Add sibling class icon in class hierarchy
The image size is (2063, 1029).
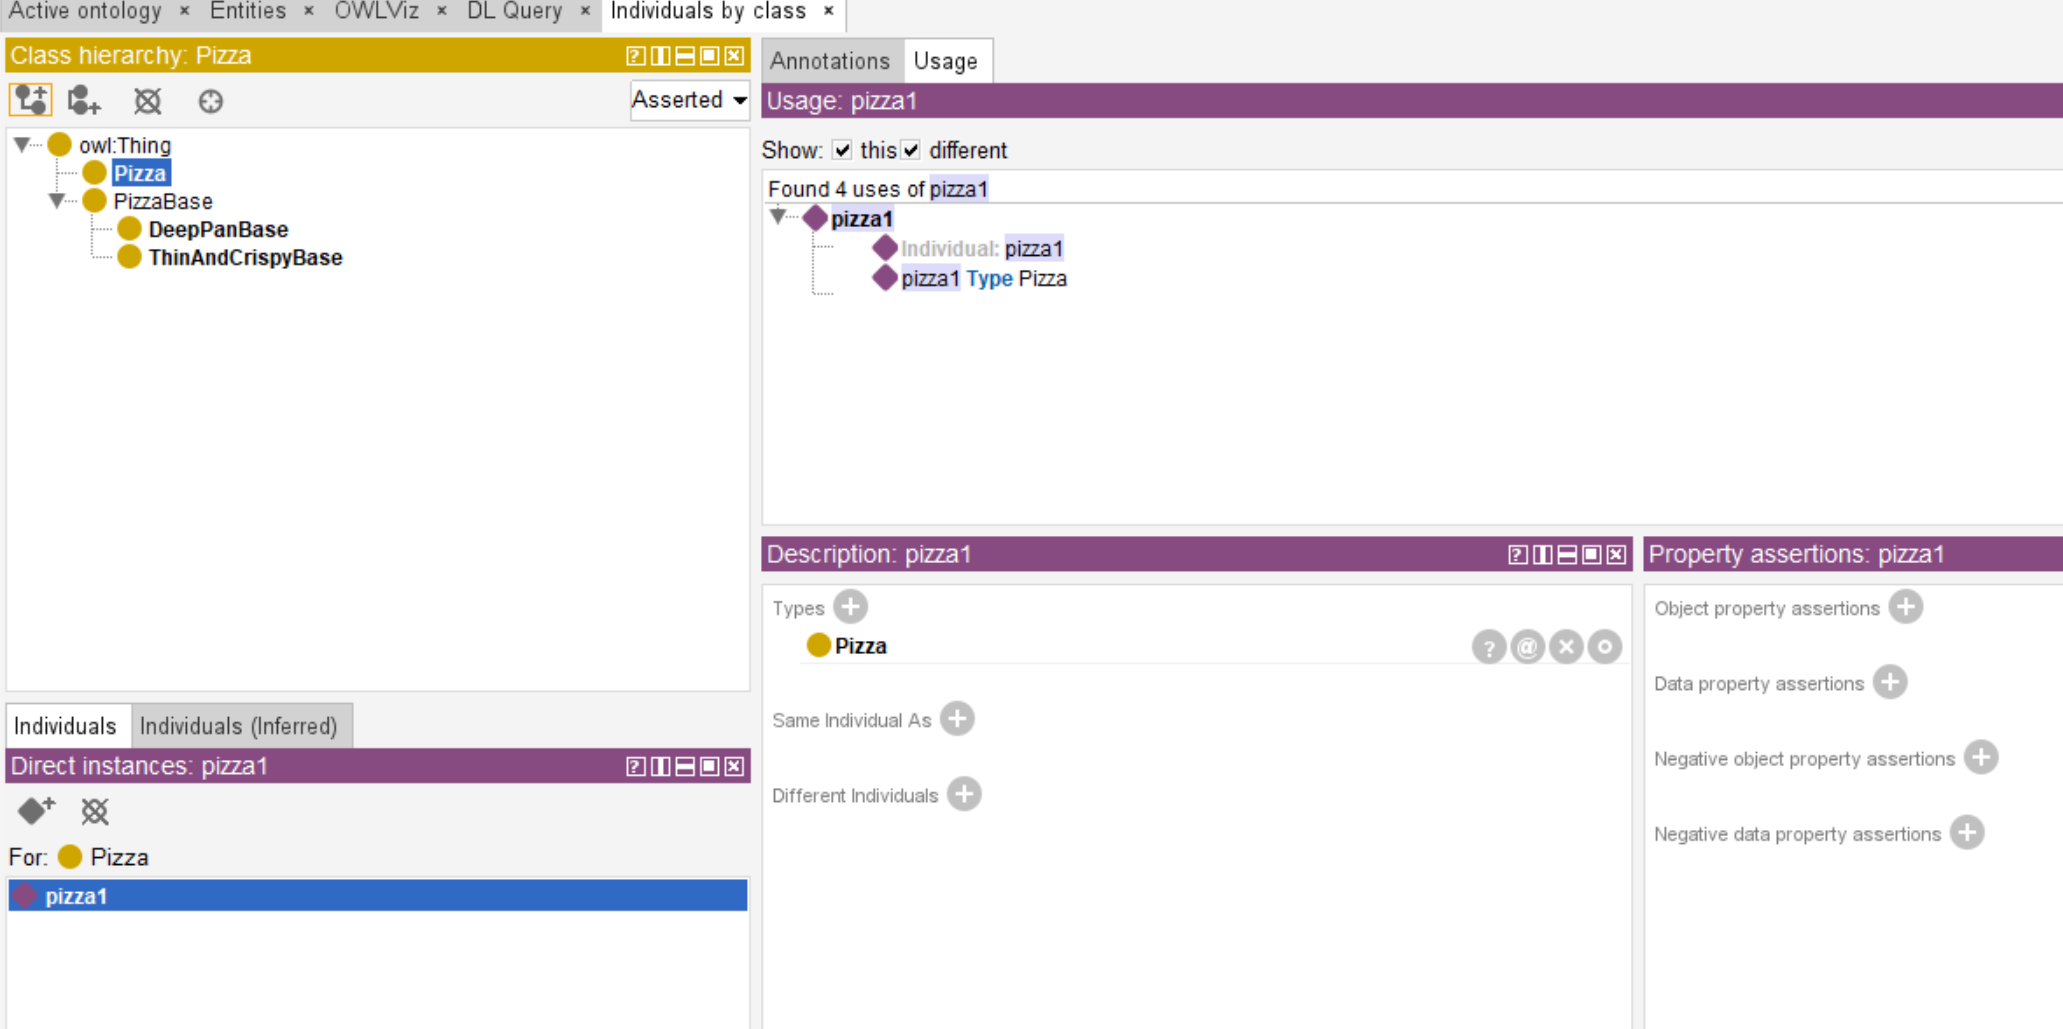[84, 100]
